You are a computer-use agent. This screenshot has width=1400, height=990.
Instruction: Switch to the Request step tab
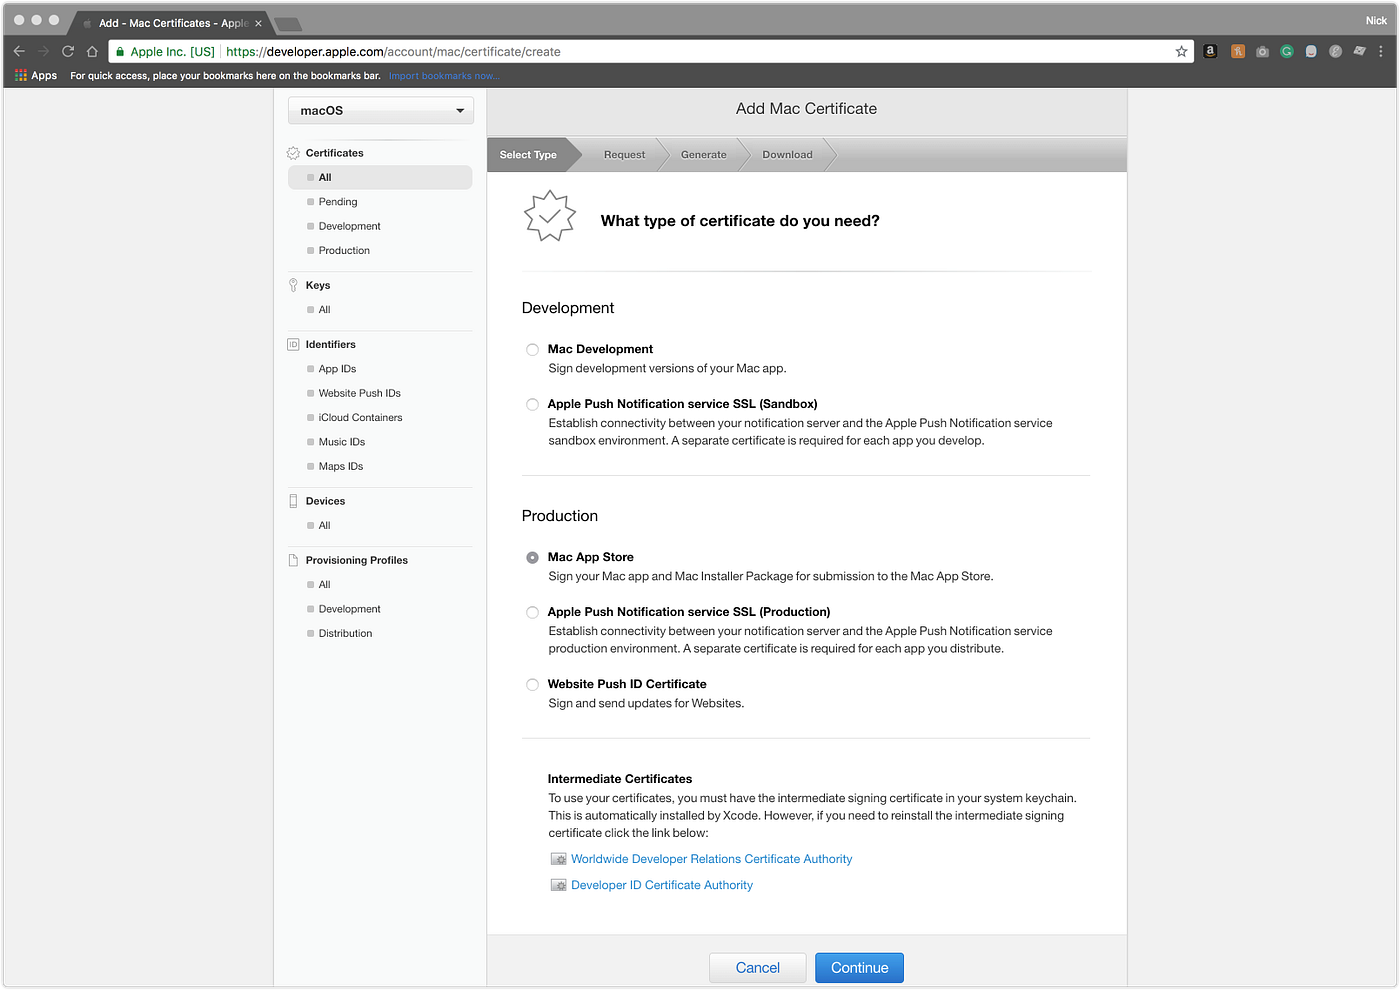624,154
